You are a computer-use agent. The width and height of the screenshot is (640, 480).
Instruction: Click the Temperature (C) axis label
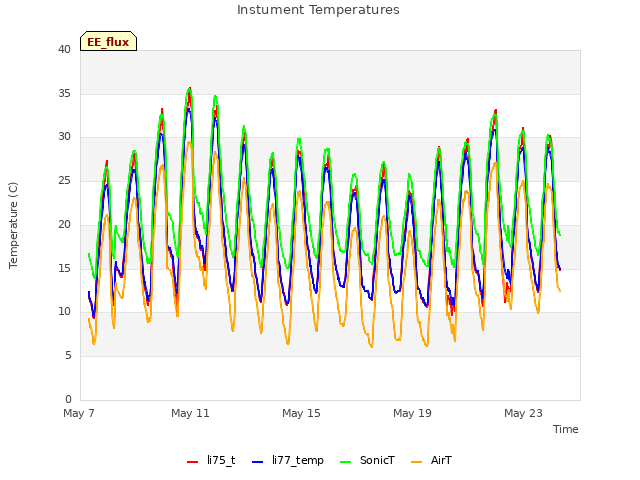coord(13,225)
